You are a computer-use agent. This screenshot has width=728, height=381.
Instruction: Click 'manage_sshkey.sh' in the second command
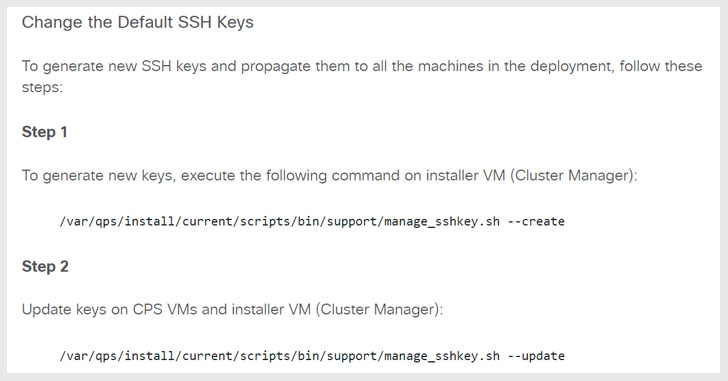[x=442, y=356]
